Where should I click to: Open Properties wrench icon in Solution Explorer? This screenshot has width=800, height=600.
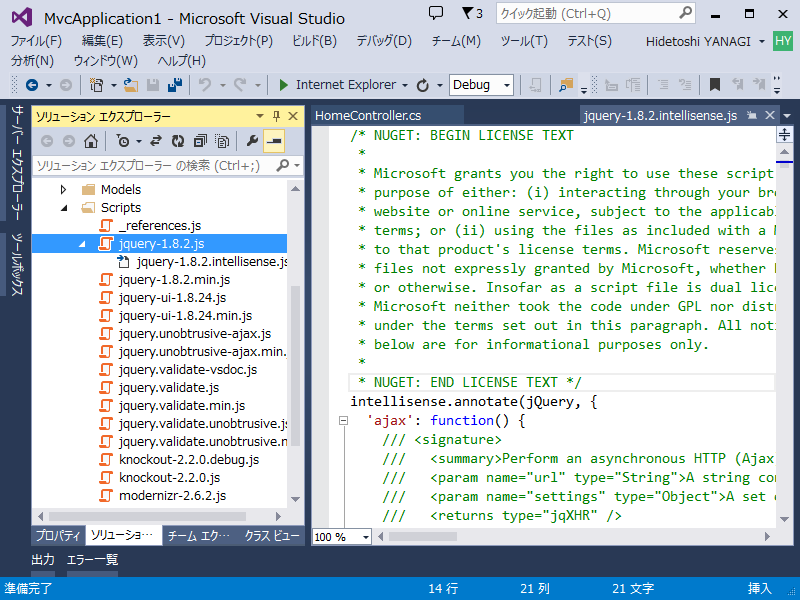pyautogui.click(x=252, y=141)
